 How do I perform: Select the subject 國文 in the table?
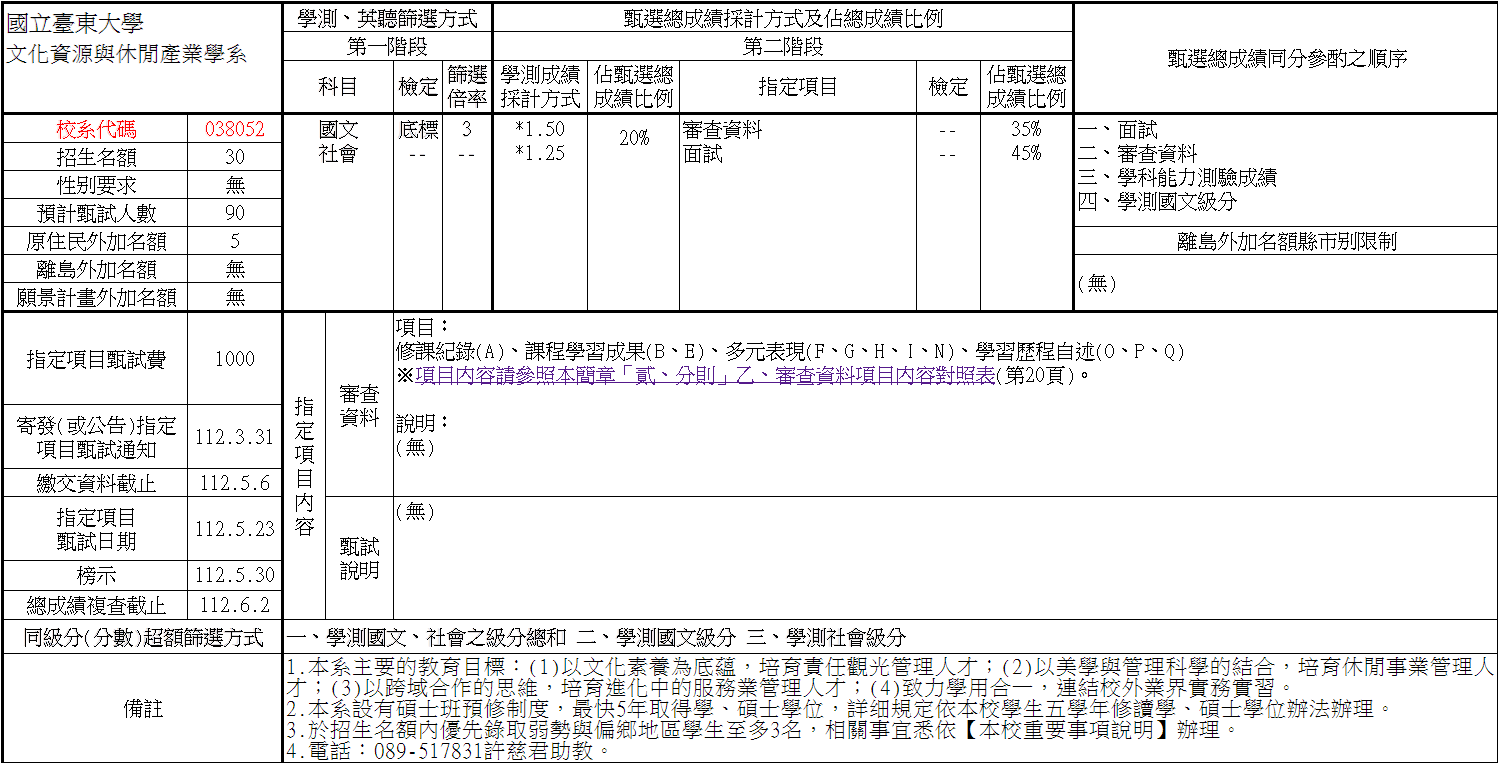coord(338,129)
